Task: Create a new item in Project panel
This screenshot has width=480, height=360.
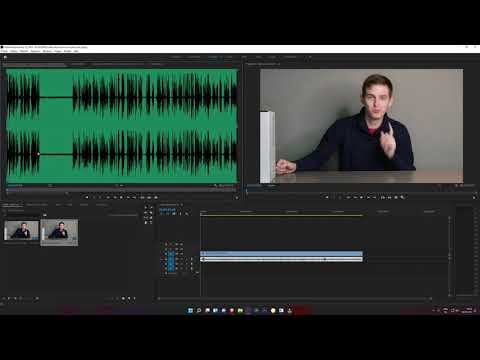Action: click(x=129, y=298)
